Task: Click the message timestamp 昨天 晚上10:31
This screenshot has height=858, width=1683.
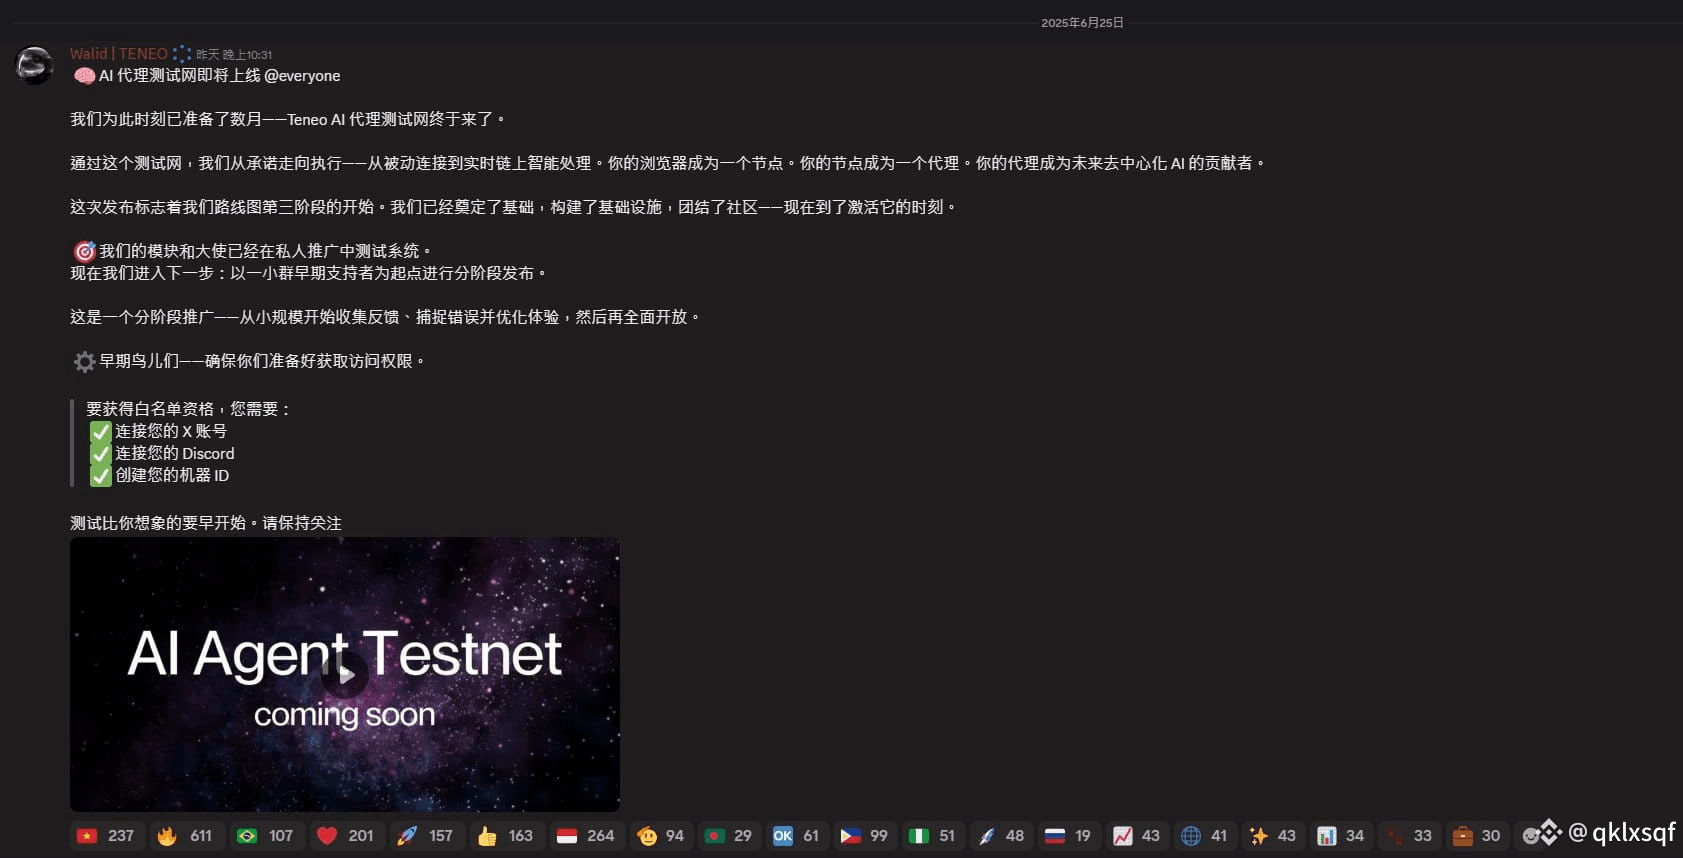Action: 234,55
